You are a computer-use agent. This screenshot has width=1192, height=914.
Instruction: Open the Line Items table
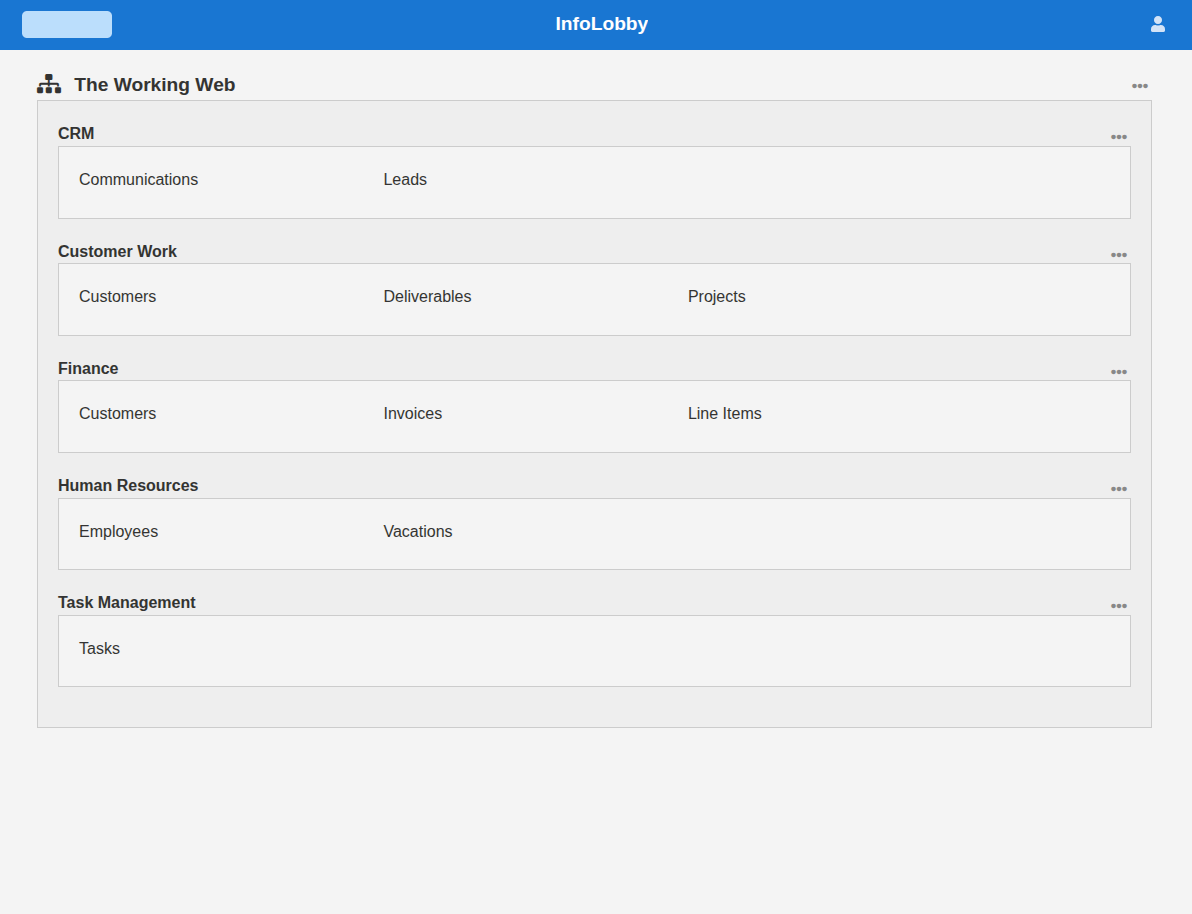tap(724, 414)
